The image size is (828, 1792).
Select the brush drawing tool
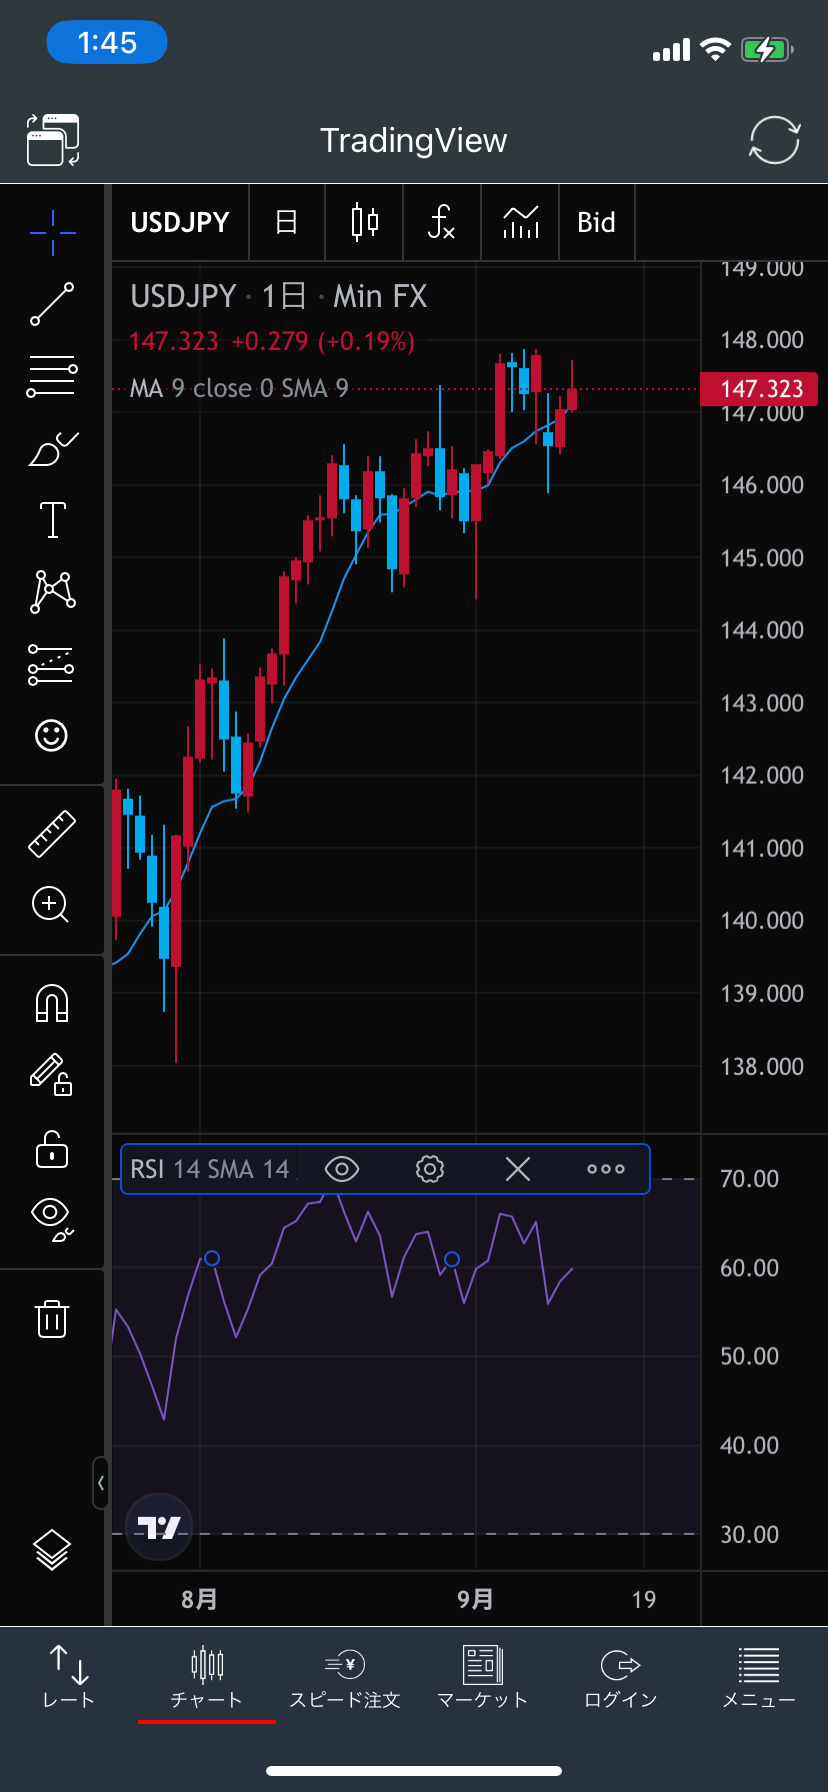click(52, 449)
